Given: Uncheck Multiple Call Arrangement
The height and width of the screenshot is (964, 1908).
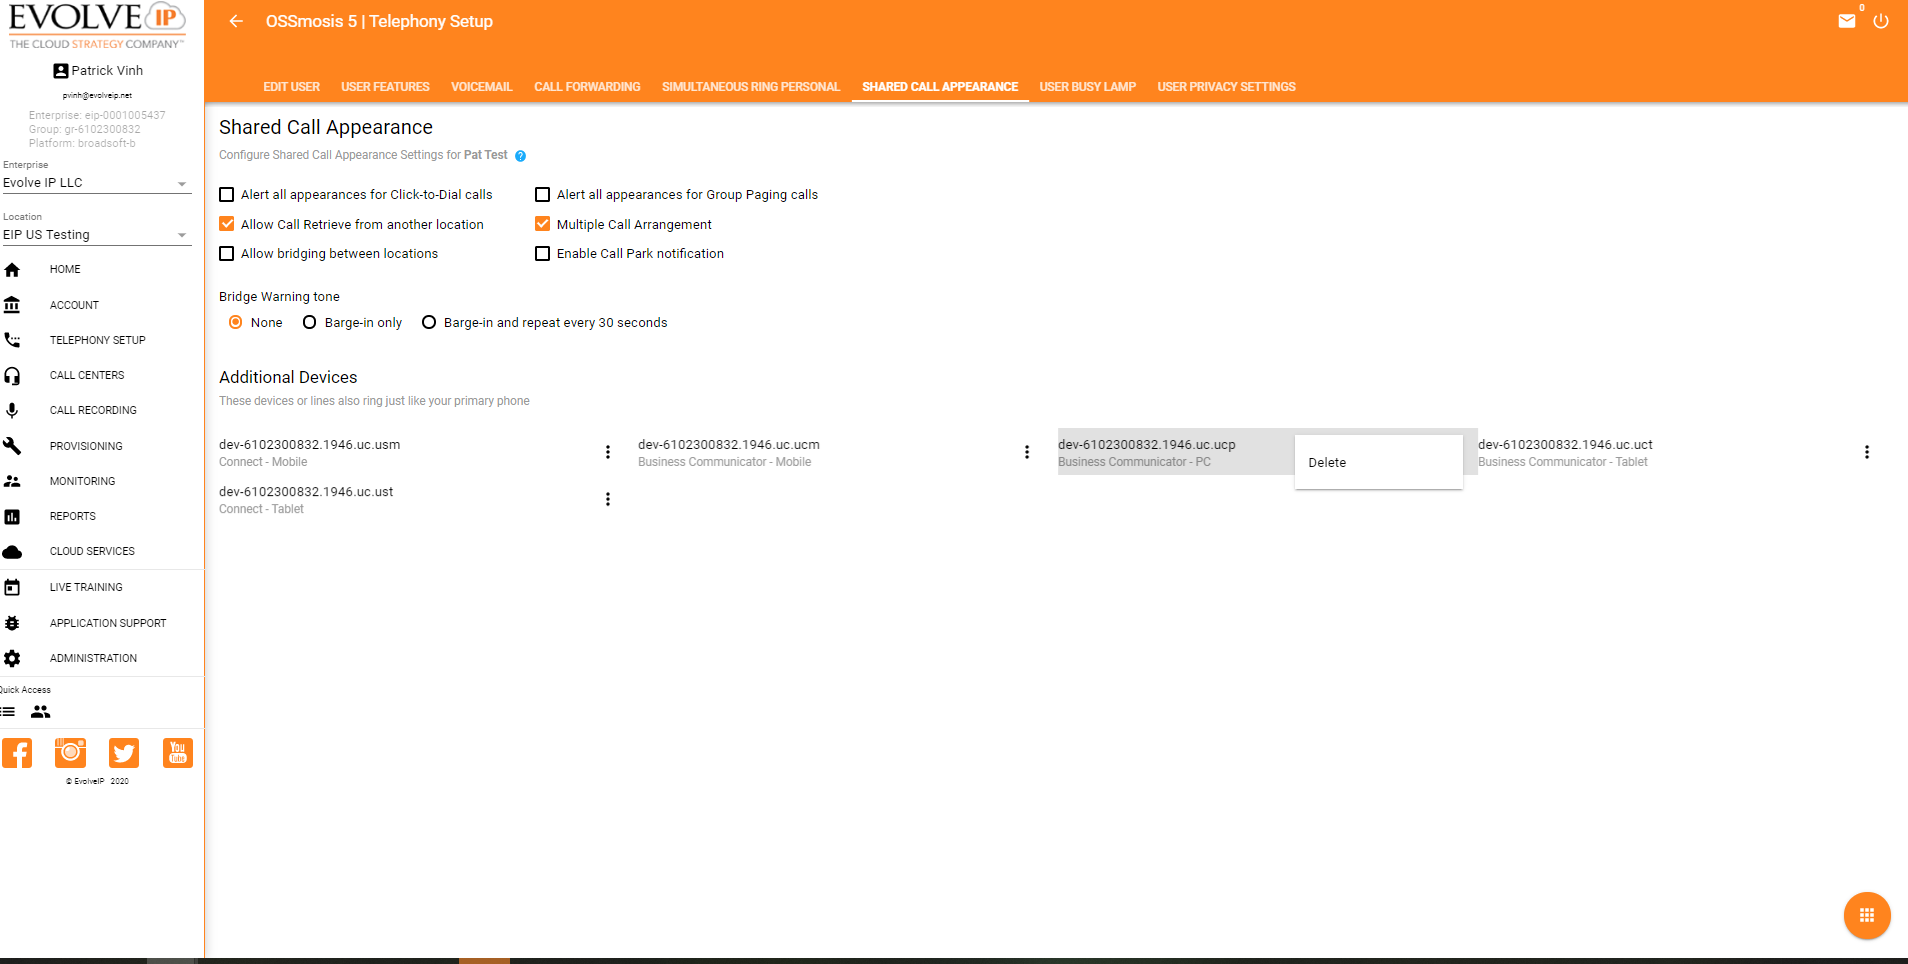Looking at the screenshot, I should (543, 224).
